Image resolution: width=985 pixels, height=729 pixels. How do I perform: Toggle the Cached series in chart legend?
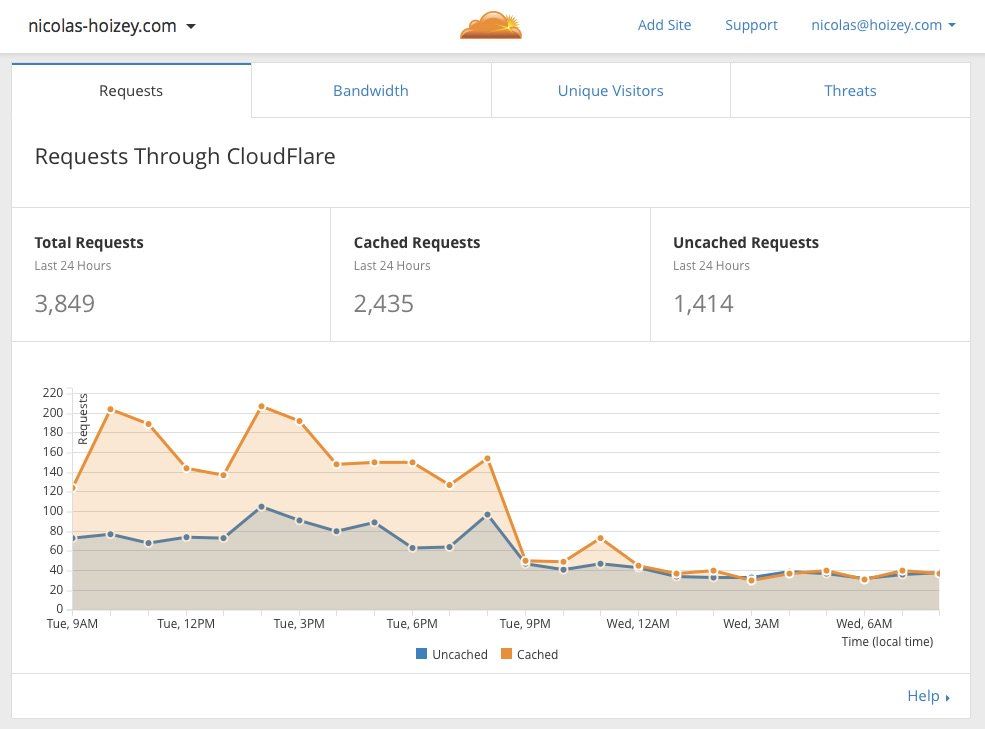pyautogui.click(x=537, y=655)
